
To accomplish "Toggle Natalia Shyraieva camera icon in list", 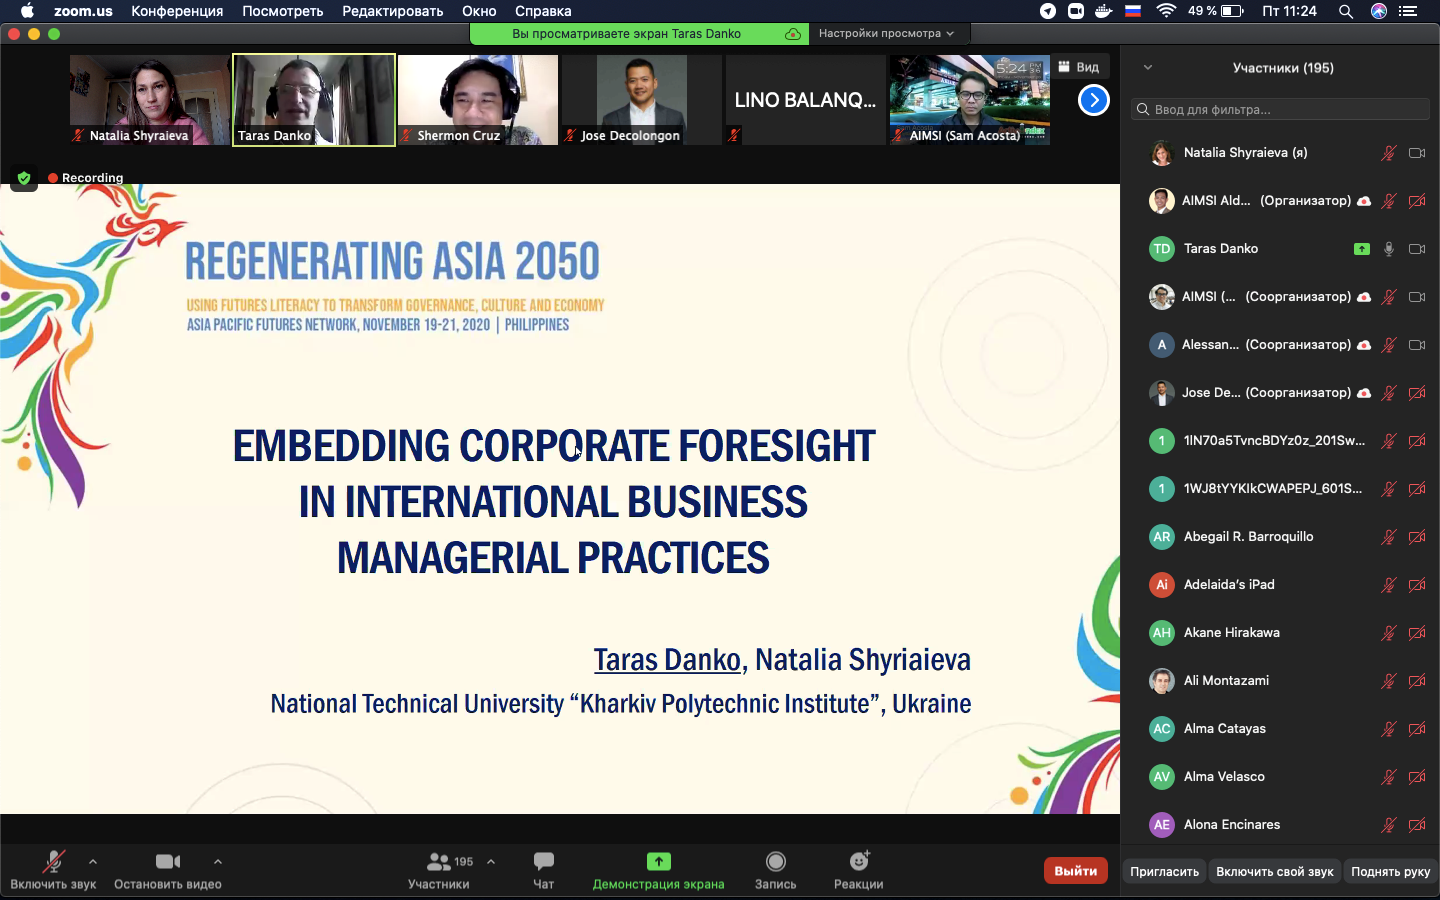I will [1417, 153].
